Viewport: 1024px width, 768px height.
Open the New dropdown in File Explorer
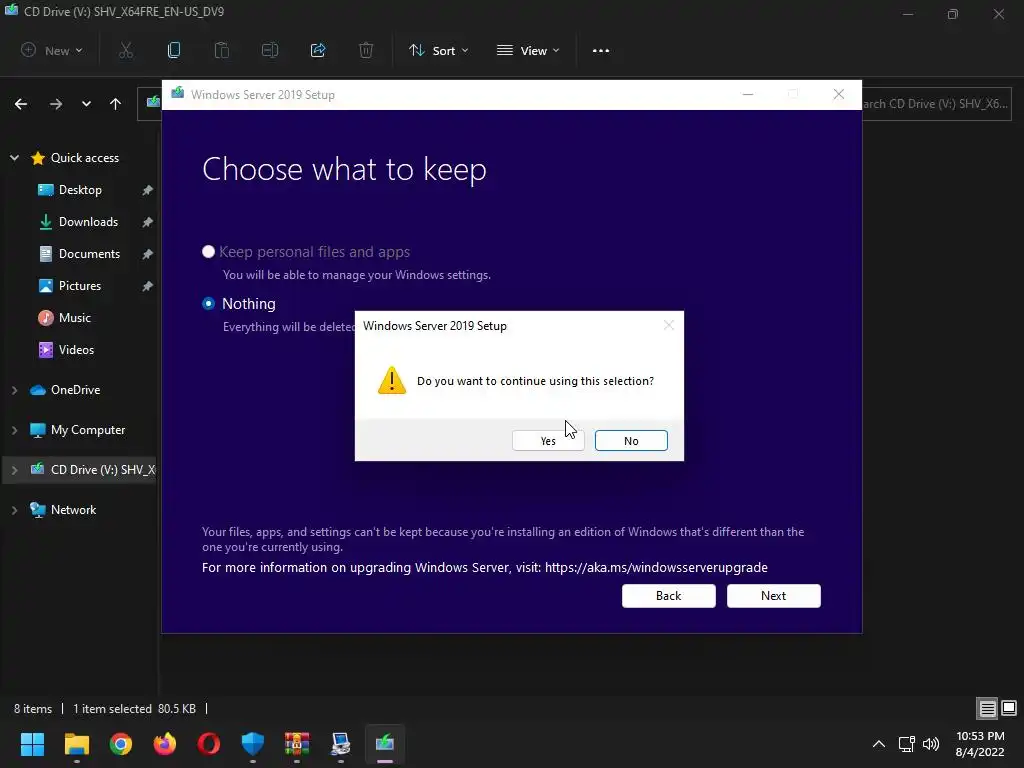(x=52, y=50)
